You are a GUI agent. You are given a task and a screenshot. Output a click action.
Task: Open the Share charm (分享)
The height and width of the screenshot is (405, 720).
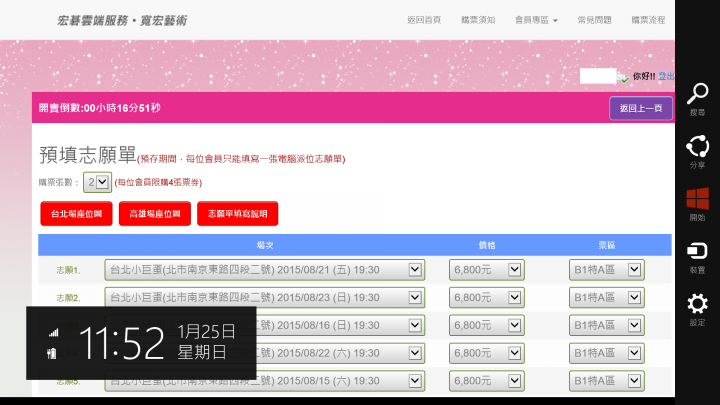tap(697, 152)
